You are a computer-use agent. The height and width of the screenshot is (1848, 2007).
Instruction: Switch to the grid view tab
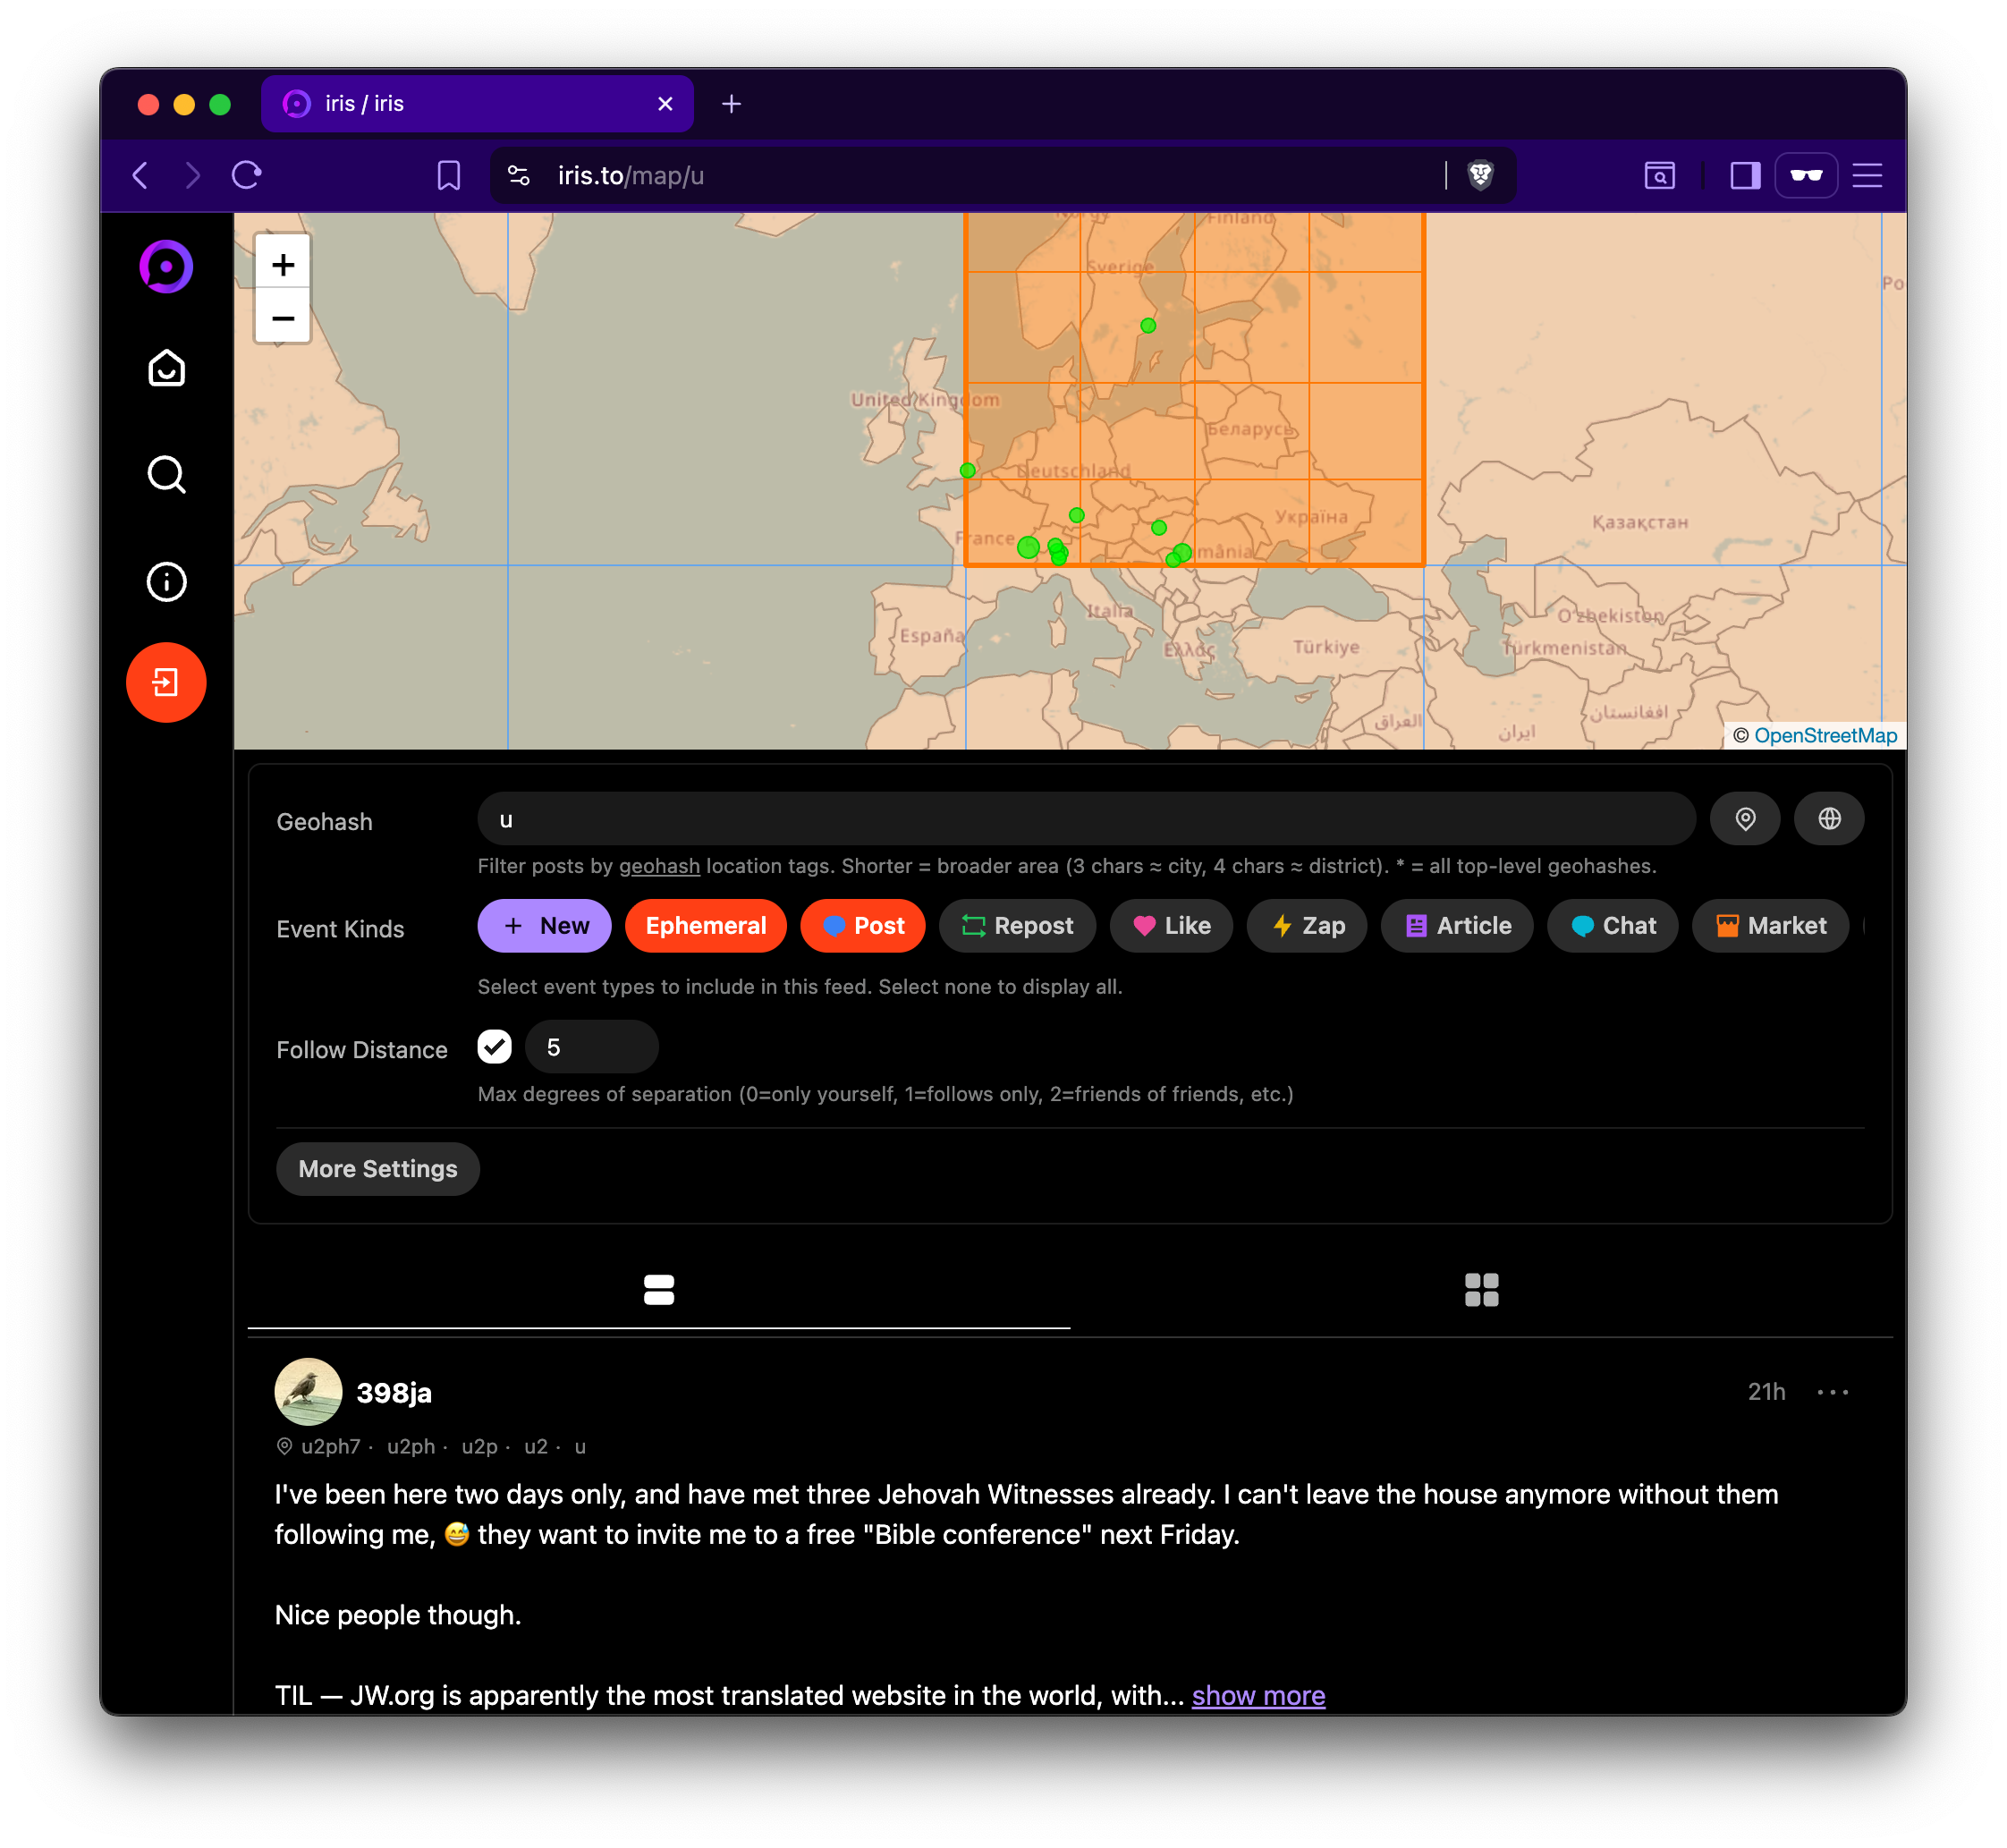1481,1290
